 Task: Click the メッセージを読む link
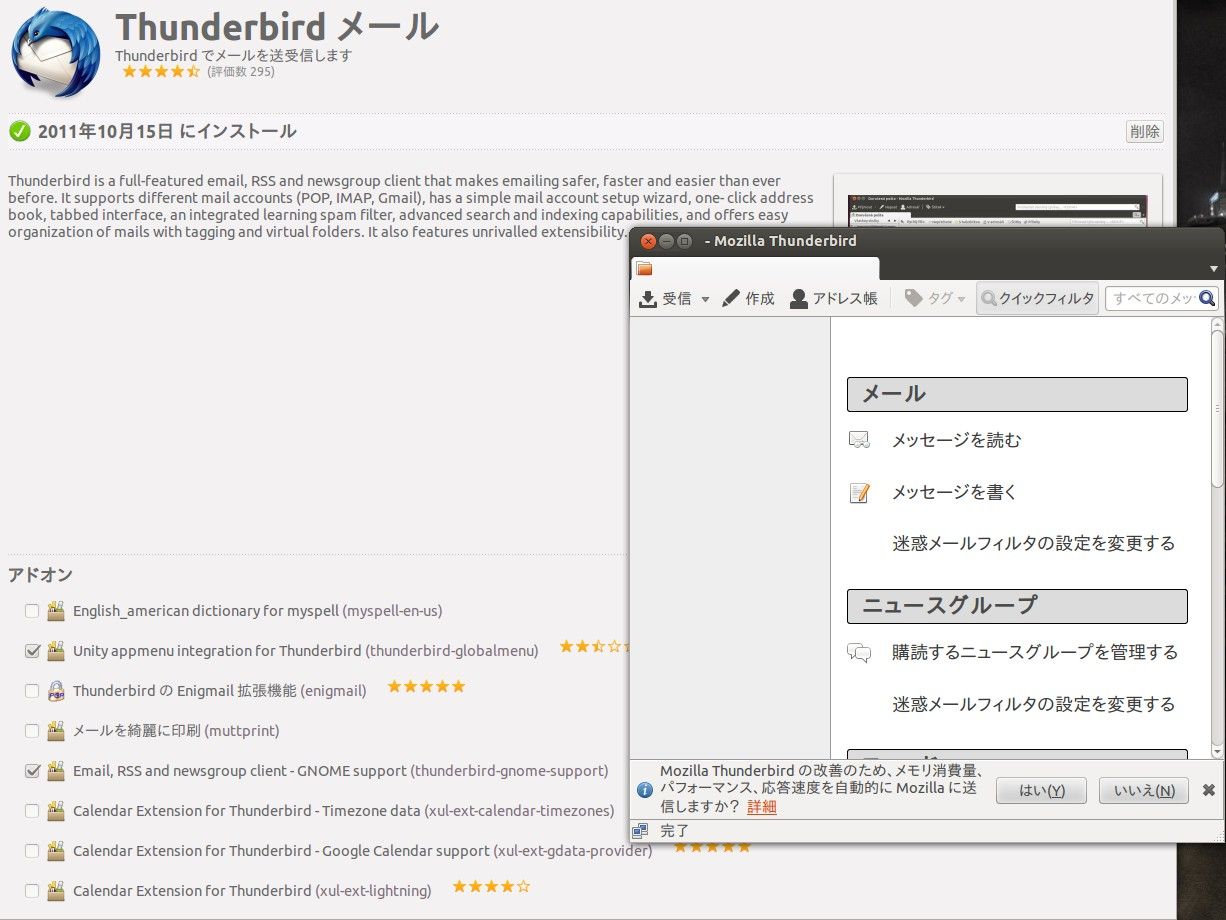tap(957, 440)
